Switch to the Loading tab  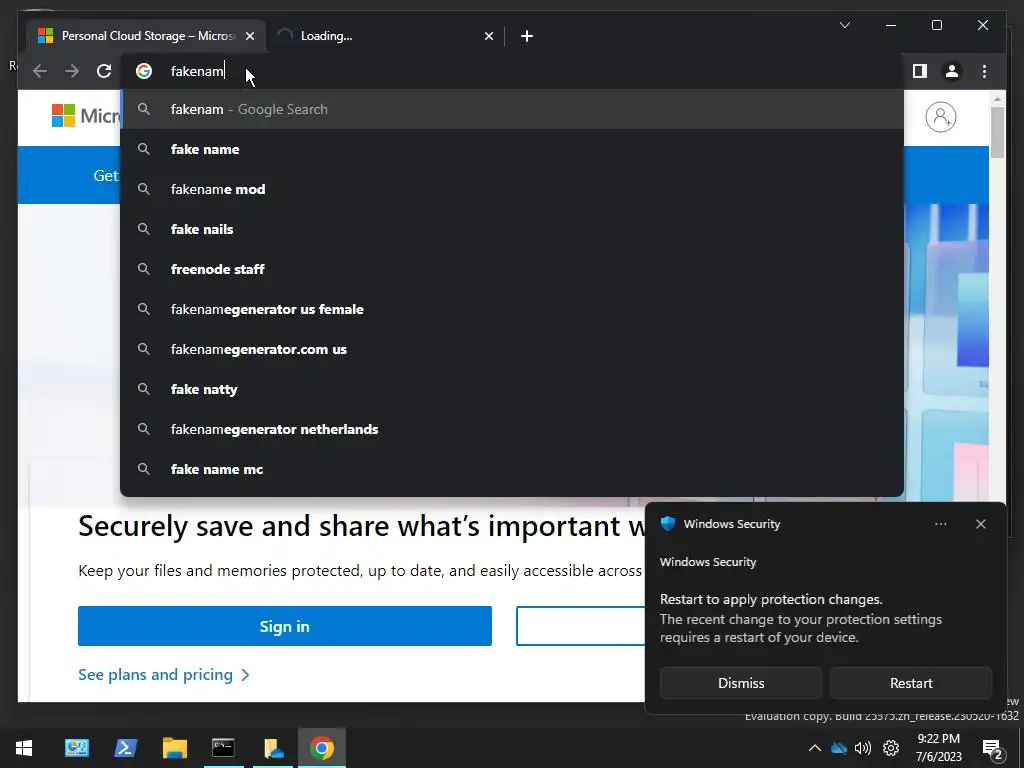coord(385,36)
